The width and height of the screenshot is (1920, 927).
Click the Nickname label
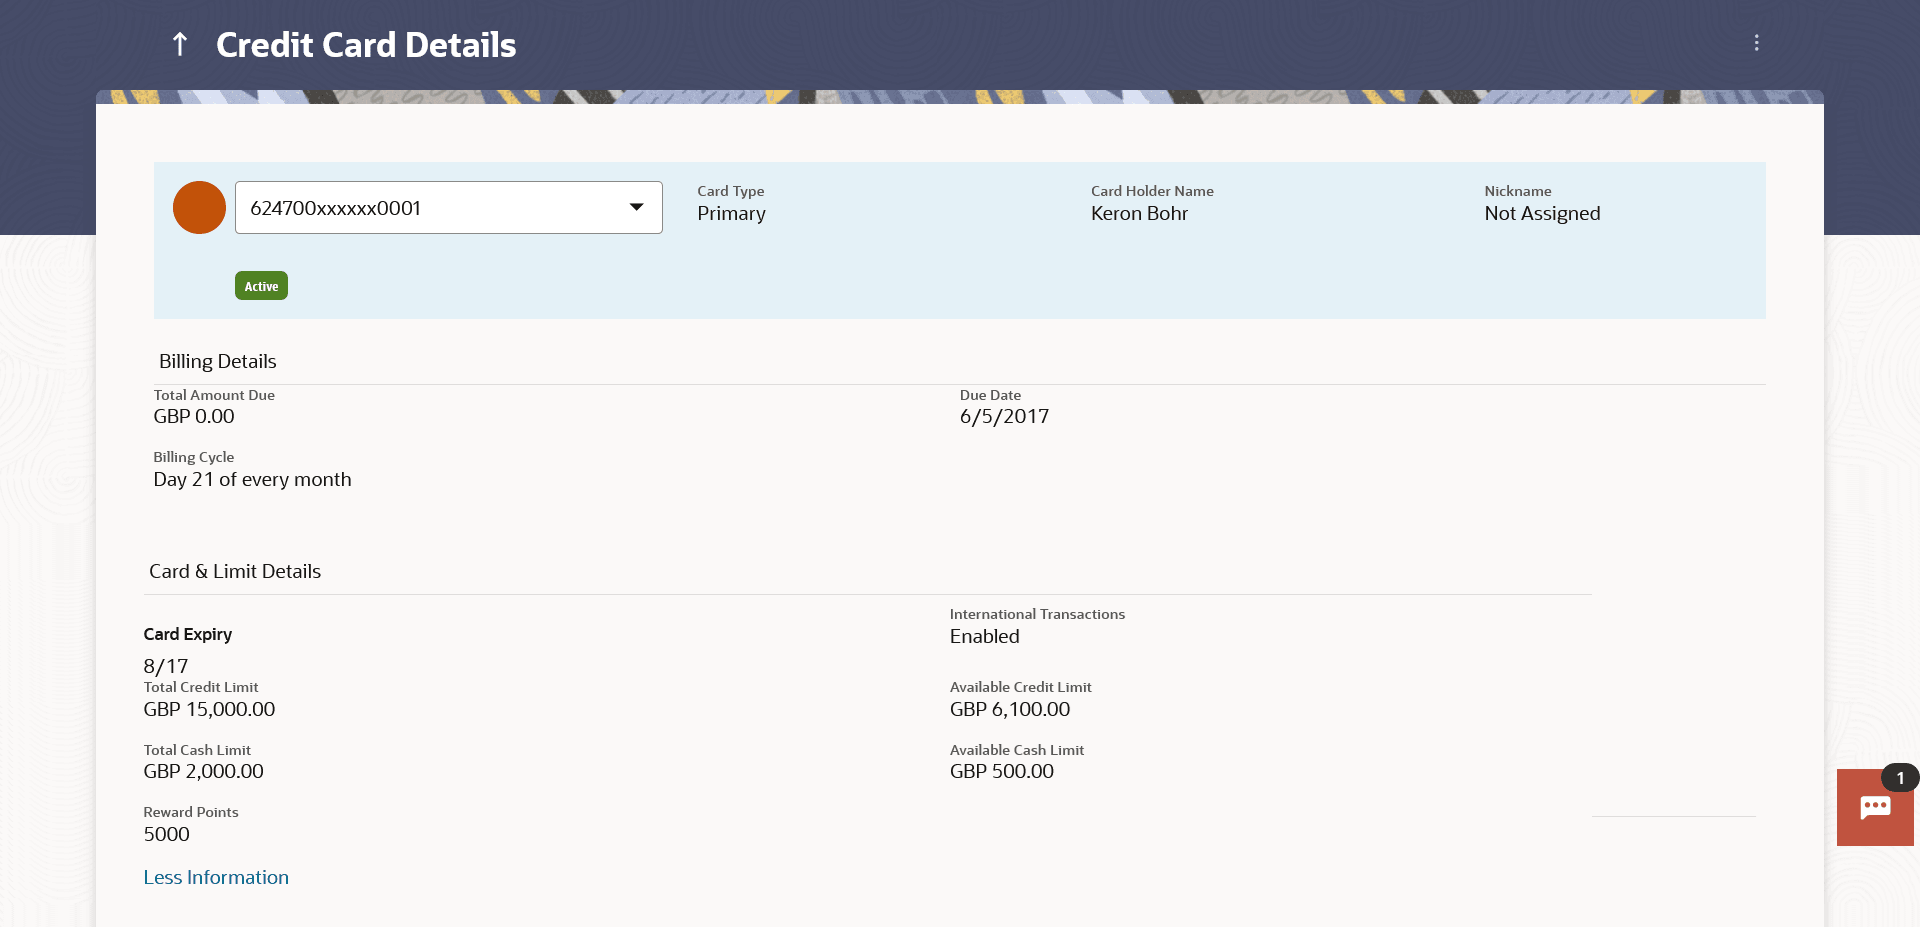click(1518, 191)
